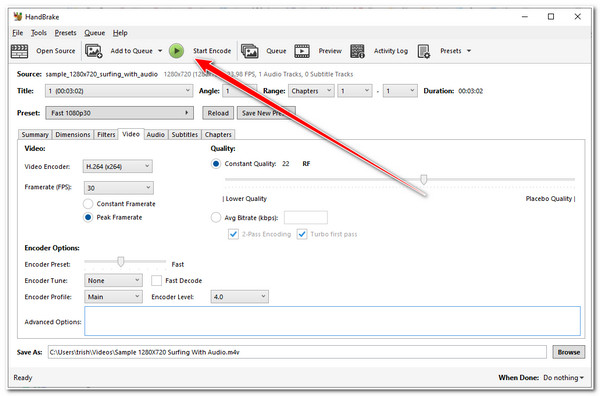Viewport: 600px width, 396px height.
Task: Open the Queue stacked images icon
Action: pos(249,51)
